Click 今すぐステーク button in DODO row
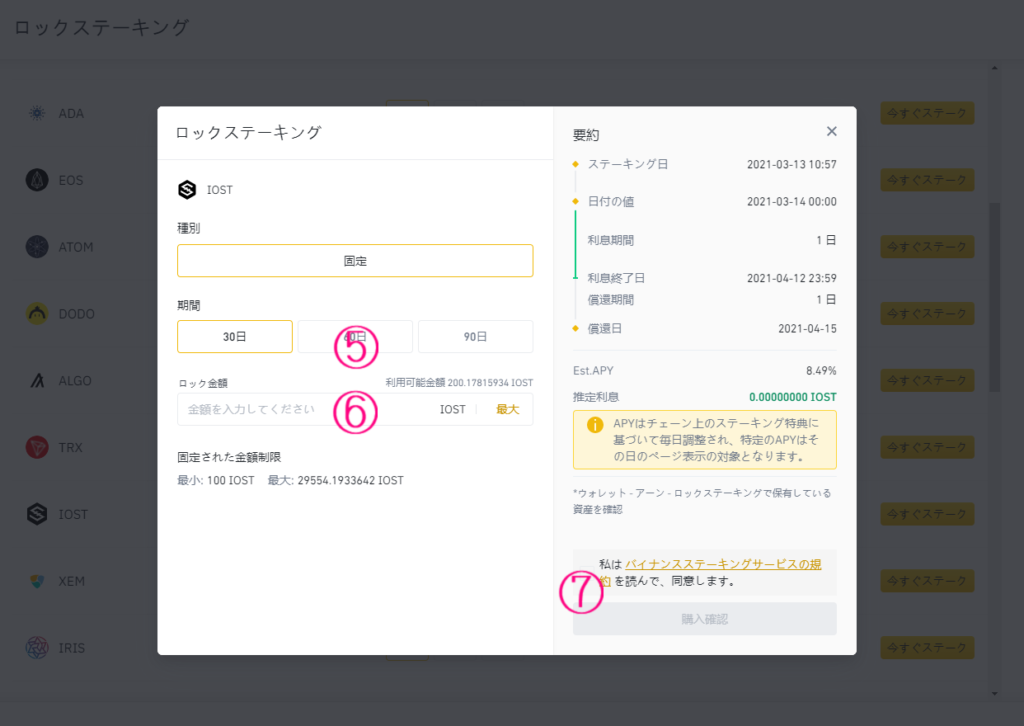 tap(927, 313)
